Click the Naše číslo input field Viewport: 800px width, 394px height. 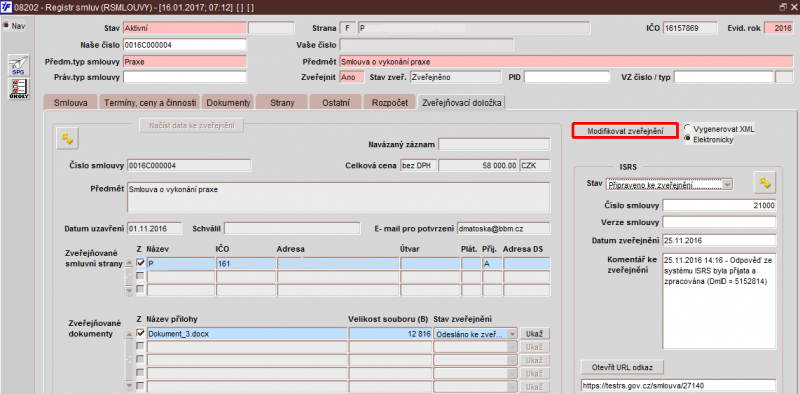point(185,45)
